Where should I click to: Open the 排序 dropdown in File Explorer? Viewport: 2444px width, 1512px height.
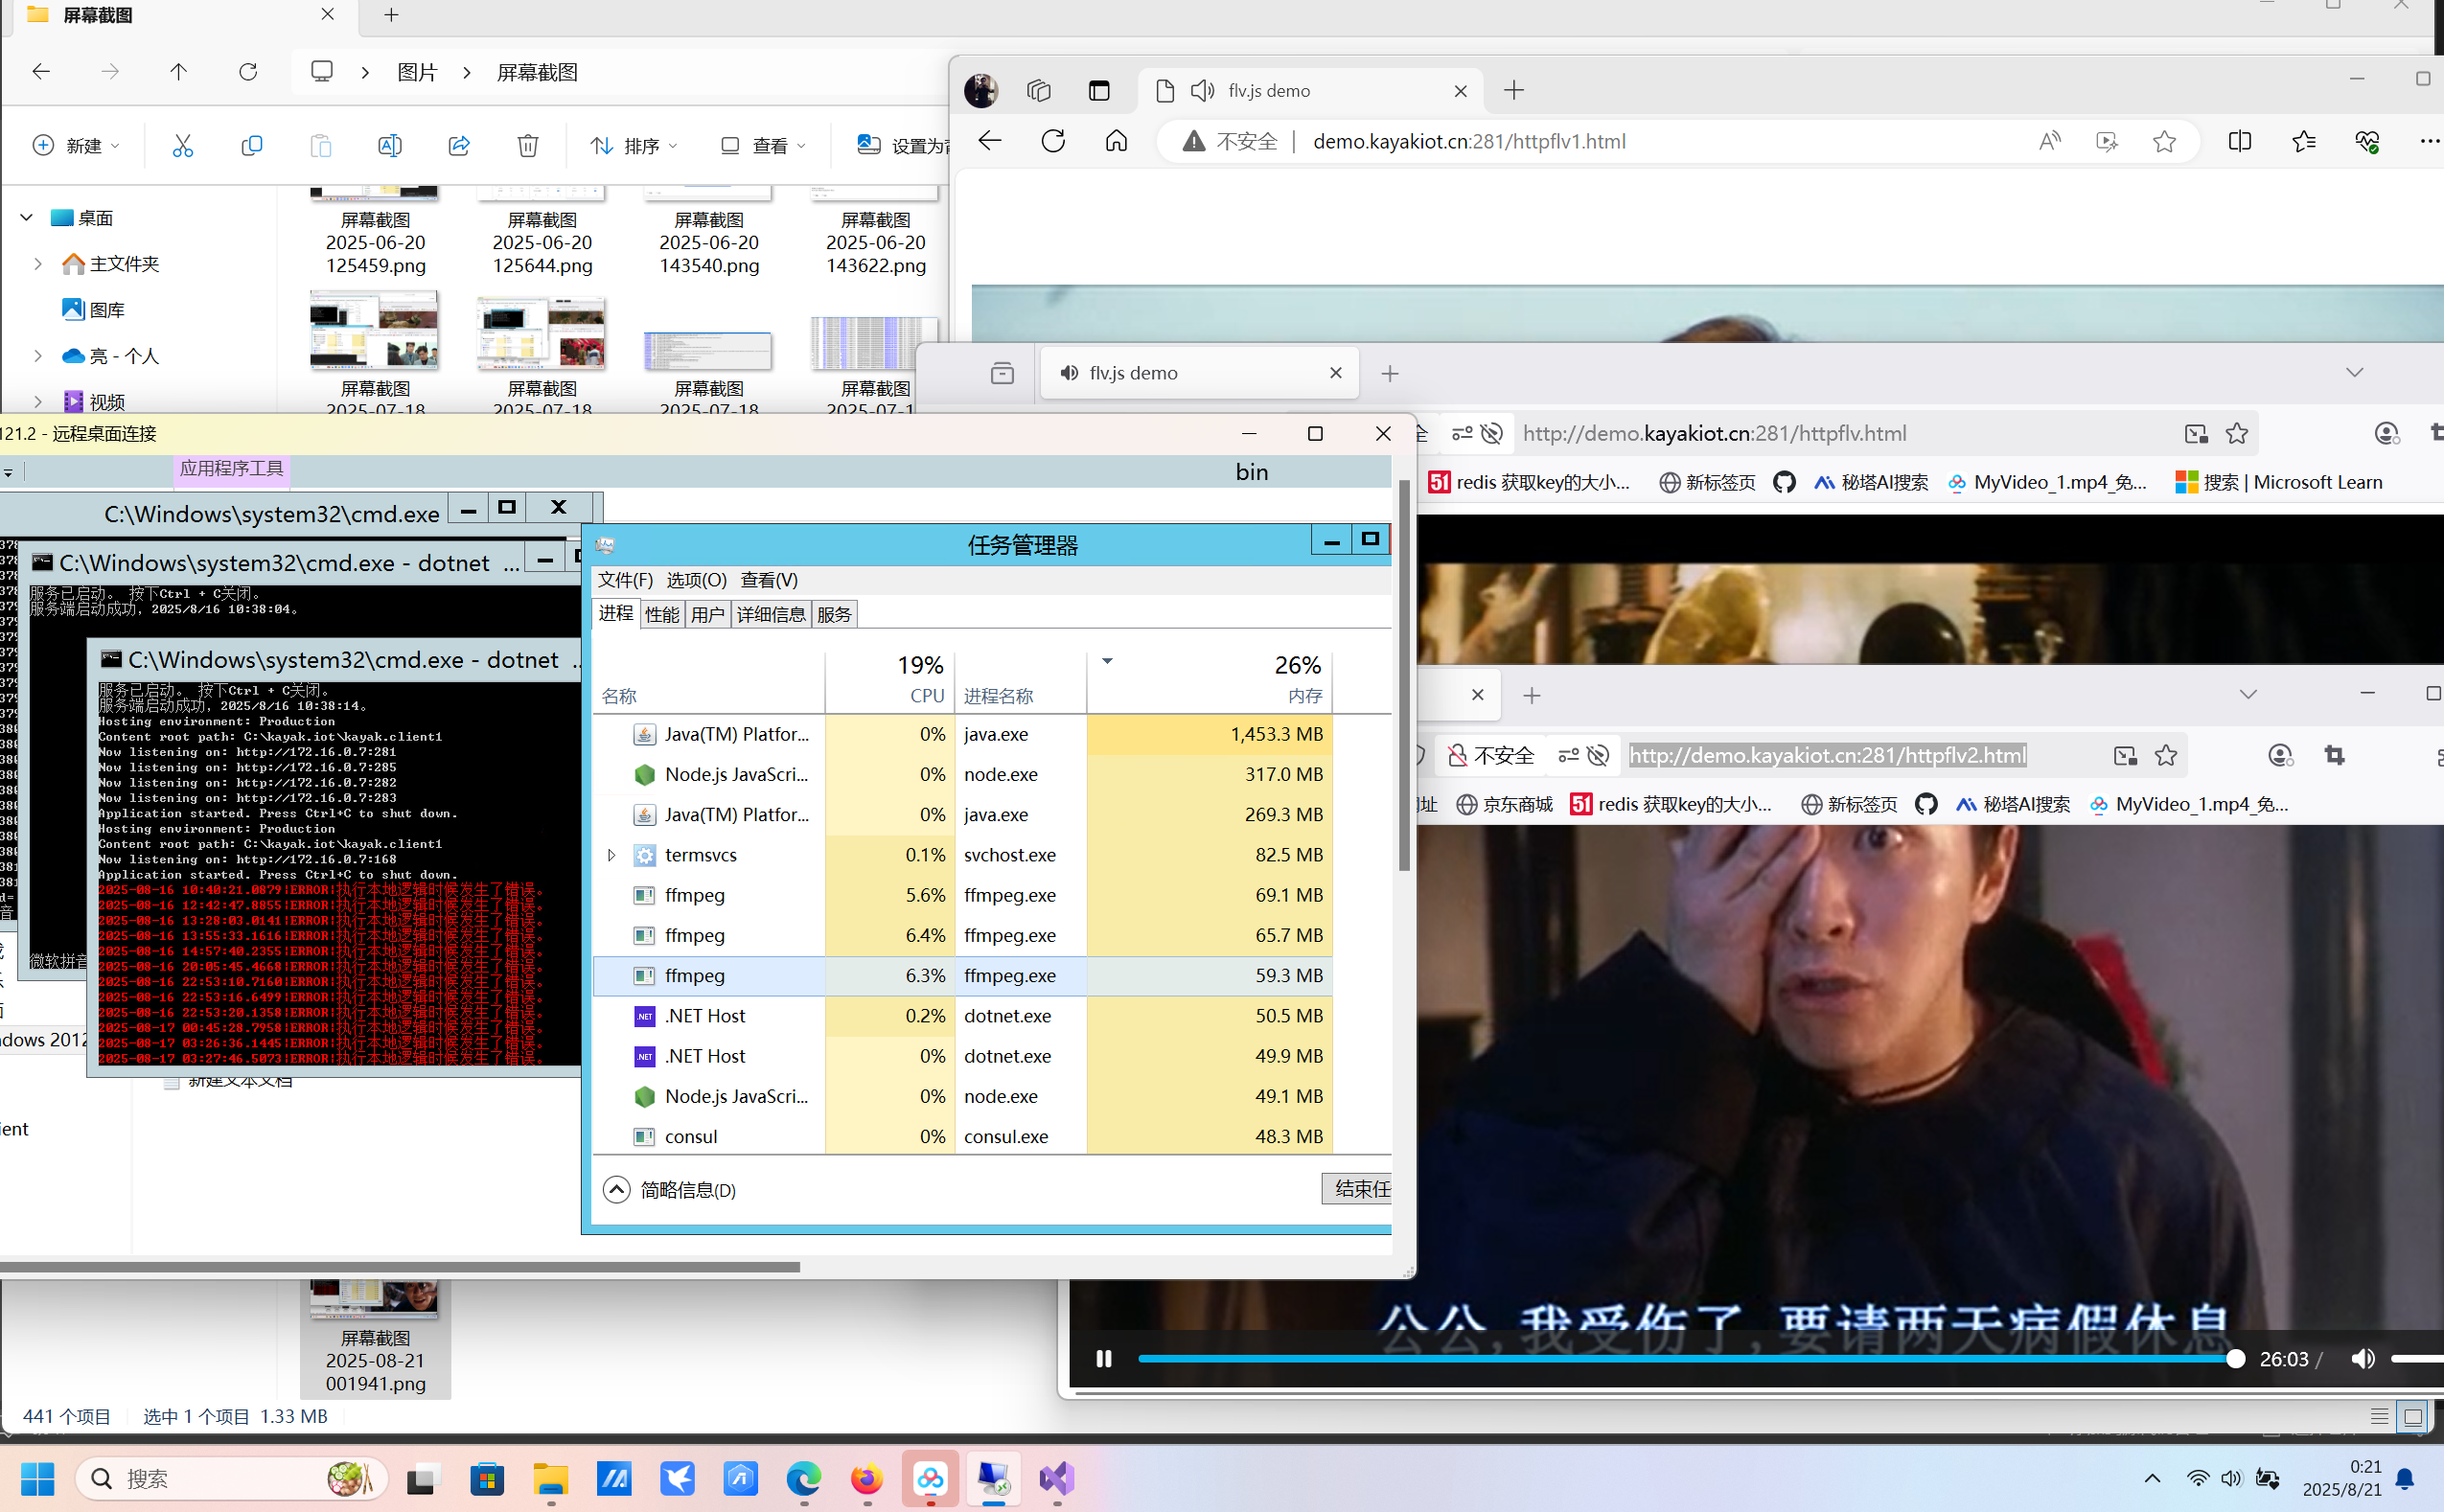pyautogui.click(x=633, y=145)
